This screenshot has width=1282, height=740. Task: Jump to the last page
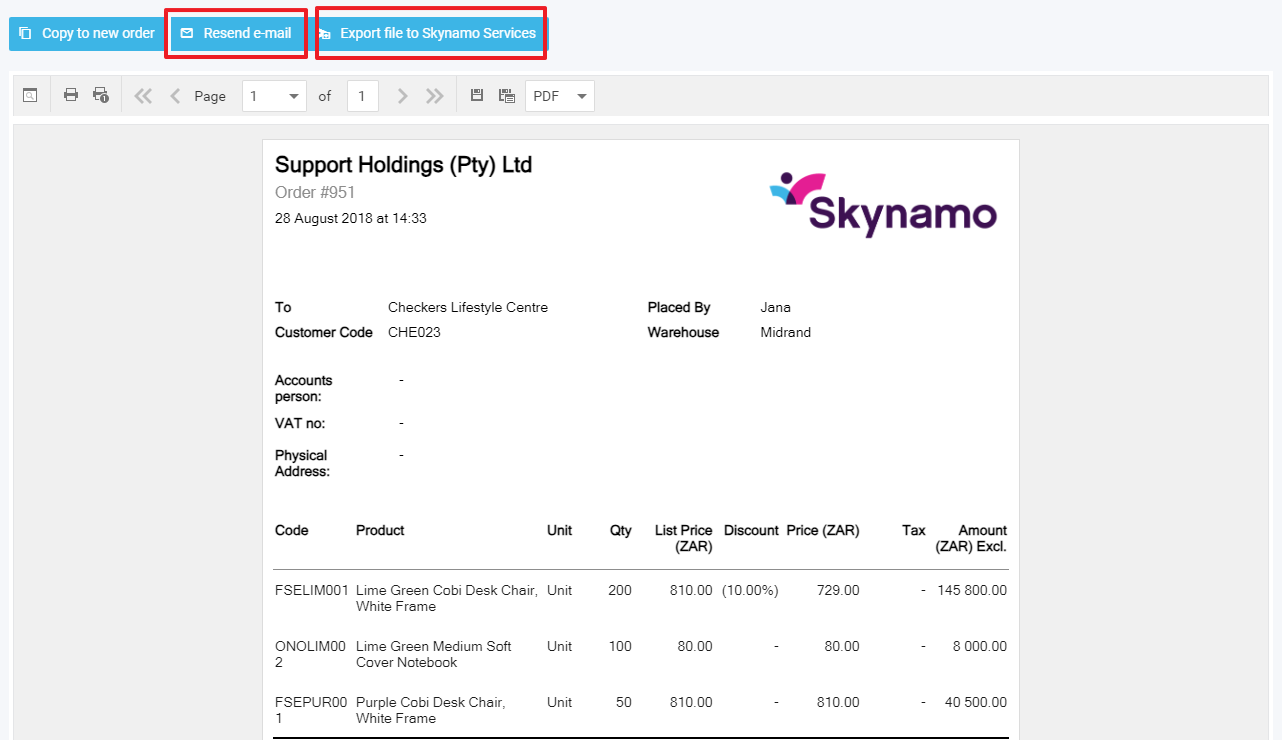point(434,96)
